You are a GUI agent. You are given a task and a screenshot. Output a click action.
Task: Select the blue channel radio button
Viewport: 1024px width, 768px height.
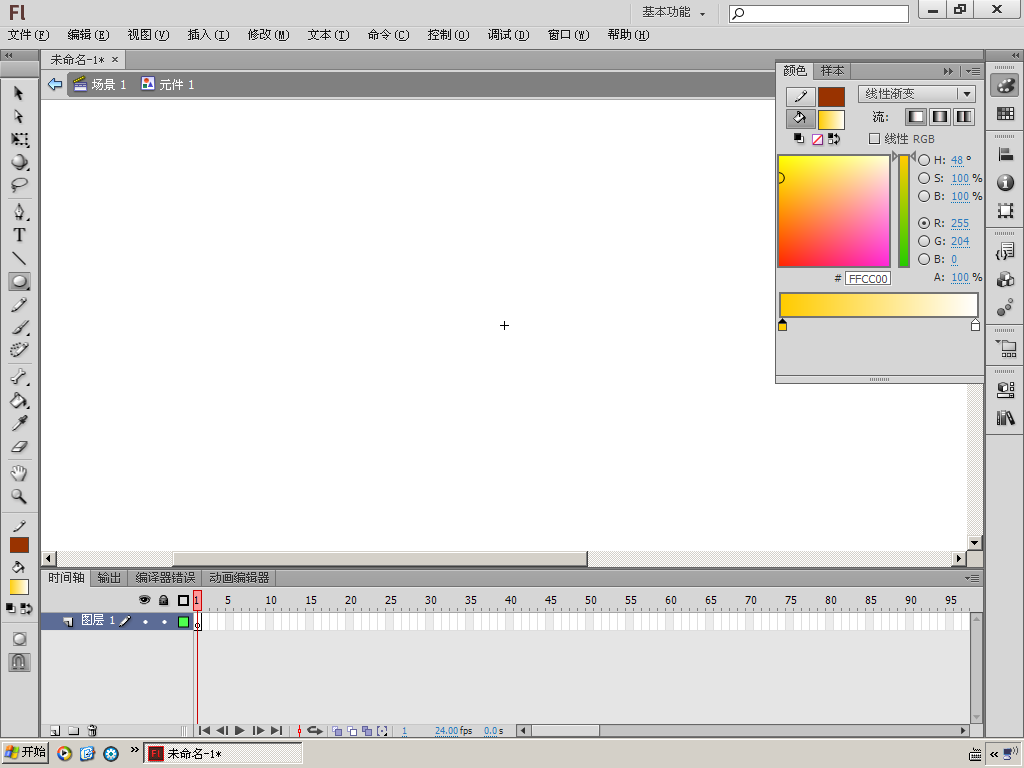[924, 259]
